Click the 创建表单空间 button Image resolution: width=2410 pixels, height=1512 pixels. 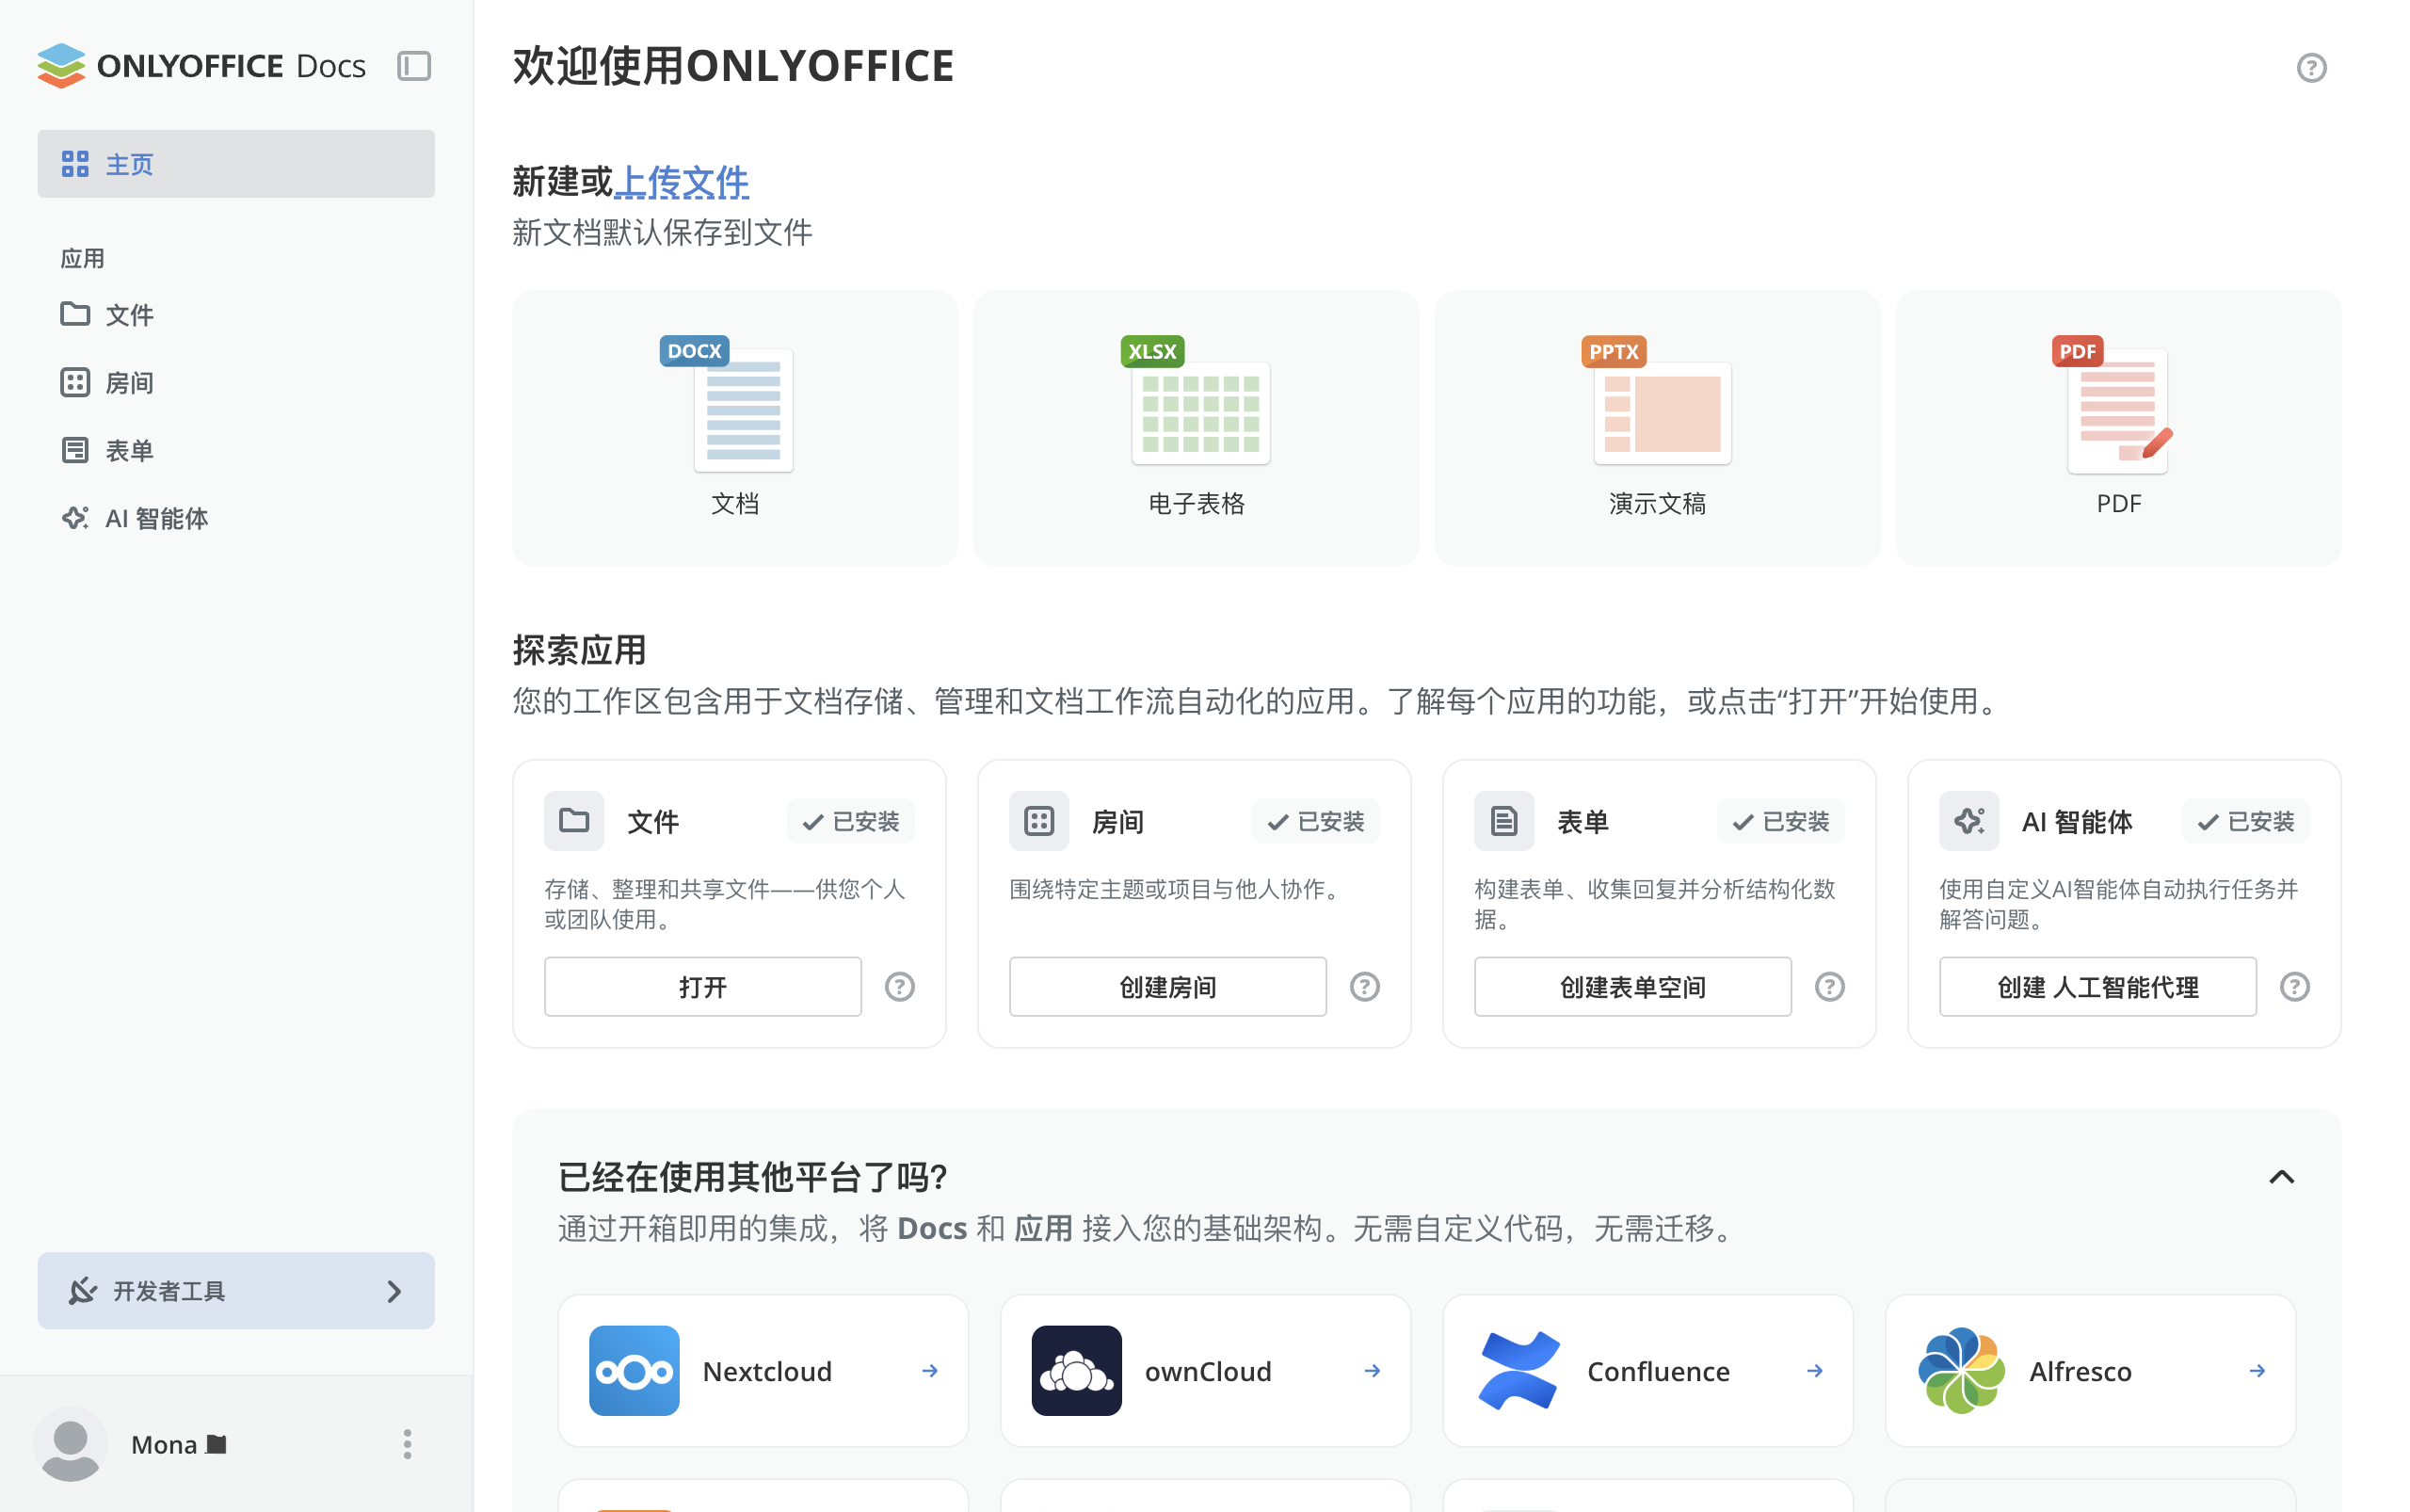pyautogui.click(x=1633, y=987)
